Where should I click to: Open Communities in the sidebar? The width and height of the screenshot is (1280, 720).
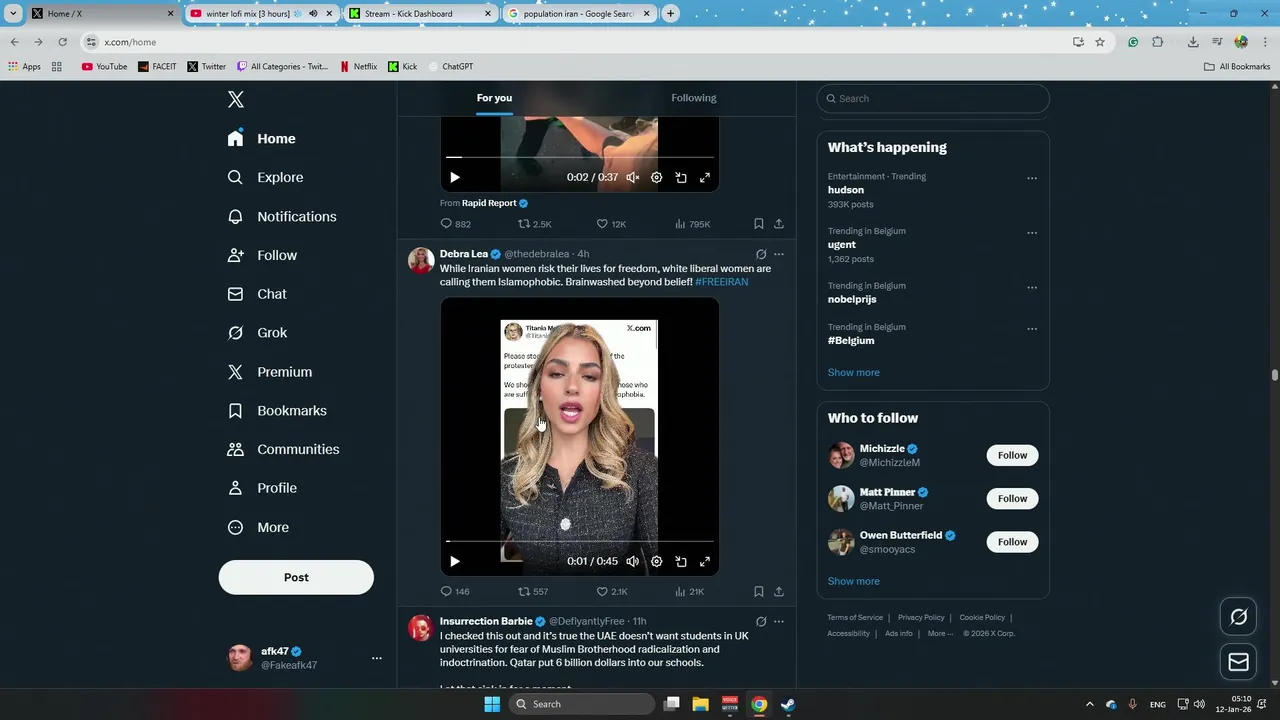pyautogui.click(x=283, y=449)
